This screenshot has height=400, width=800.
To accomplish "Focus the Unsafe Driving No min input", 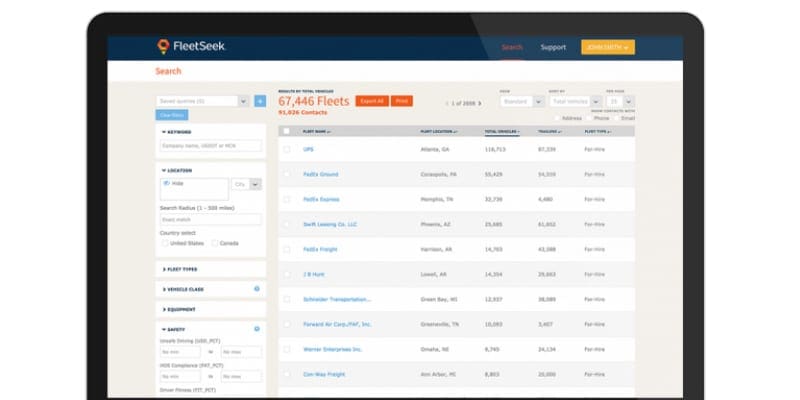I will coord(180,352).
